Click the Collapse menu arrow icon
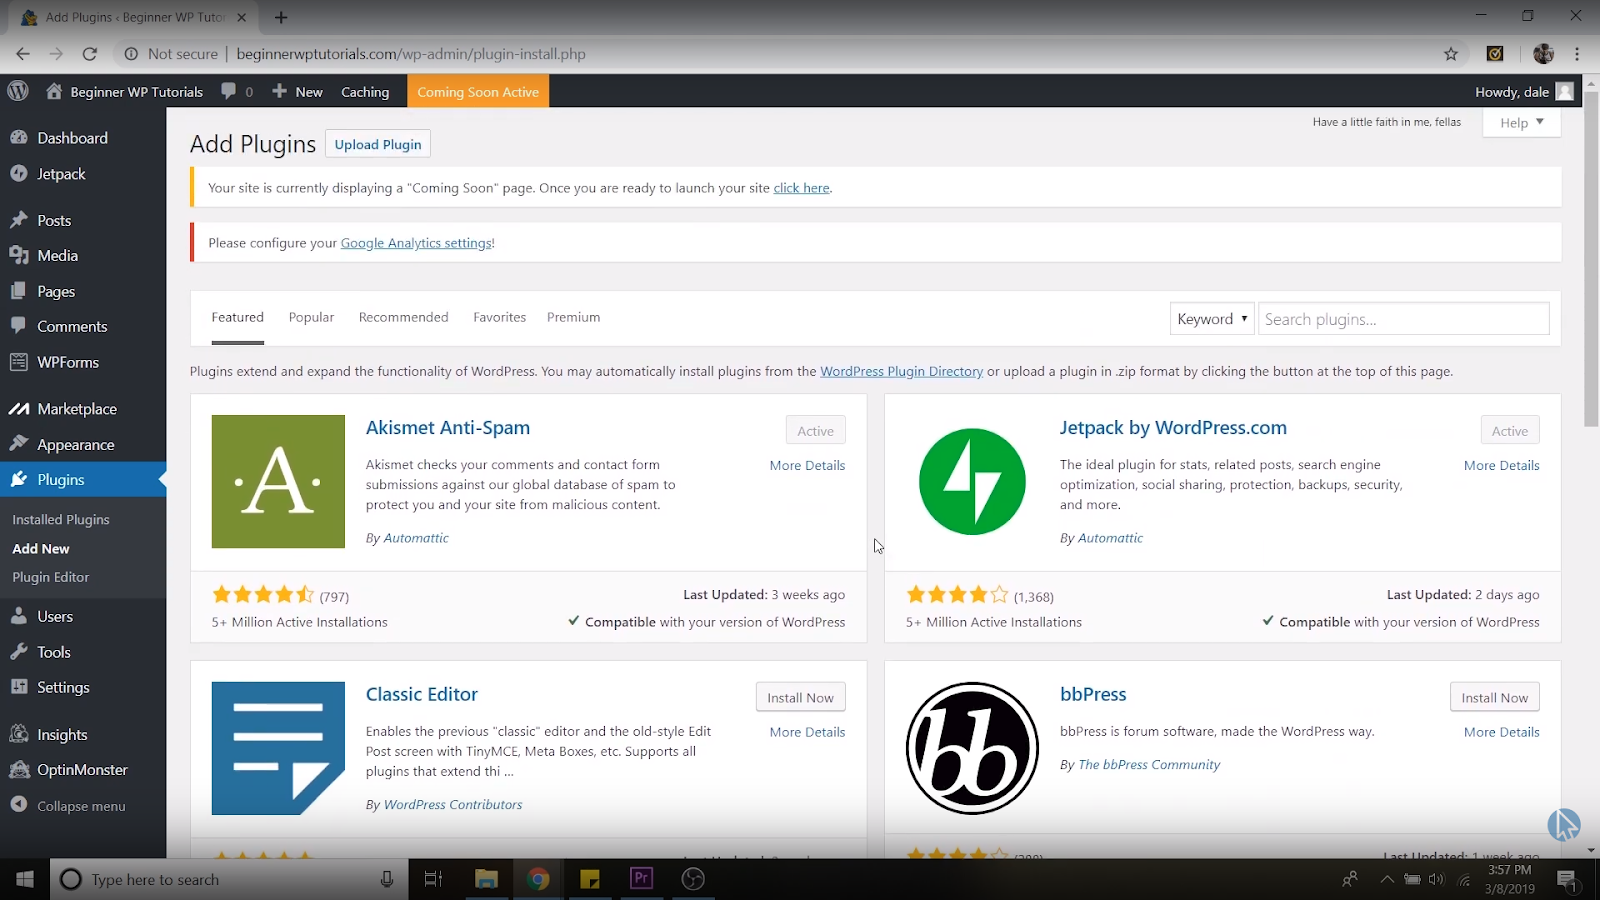This screenshot has height=900, width=1600. 19,805
